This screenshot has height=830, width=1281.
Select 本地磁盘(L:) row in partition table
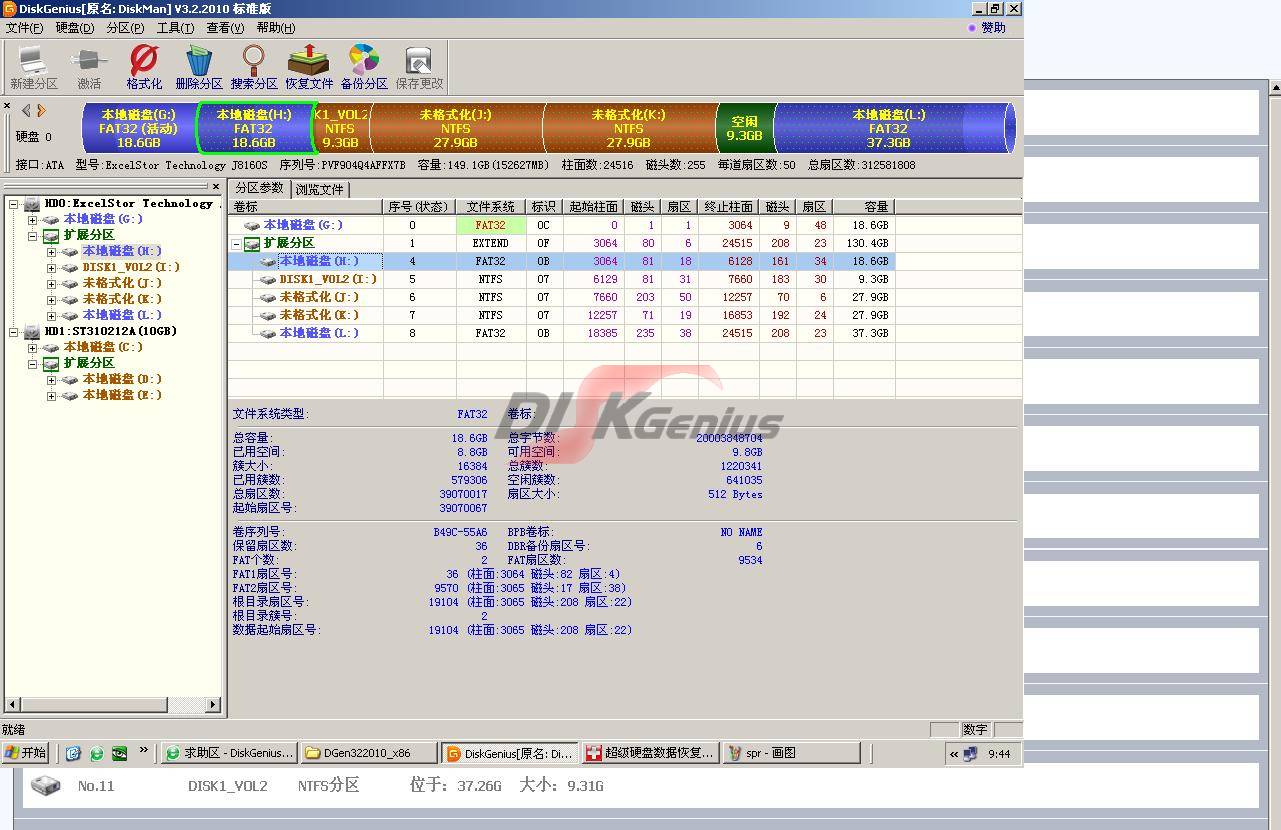[560, 333]
